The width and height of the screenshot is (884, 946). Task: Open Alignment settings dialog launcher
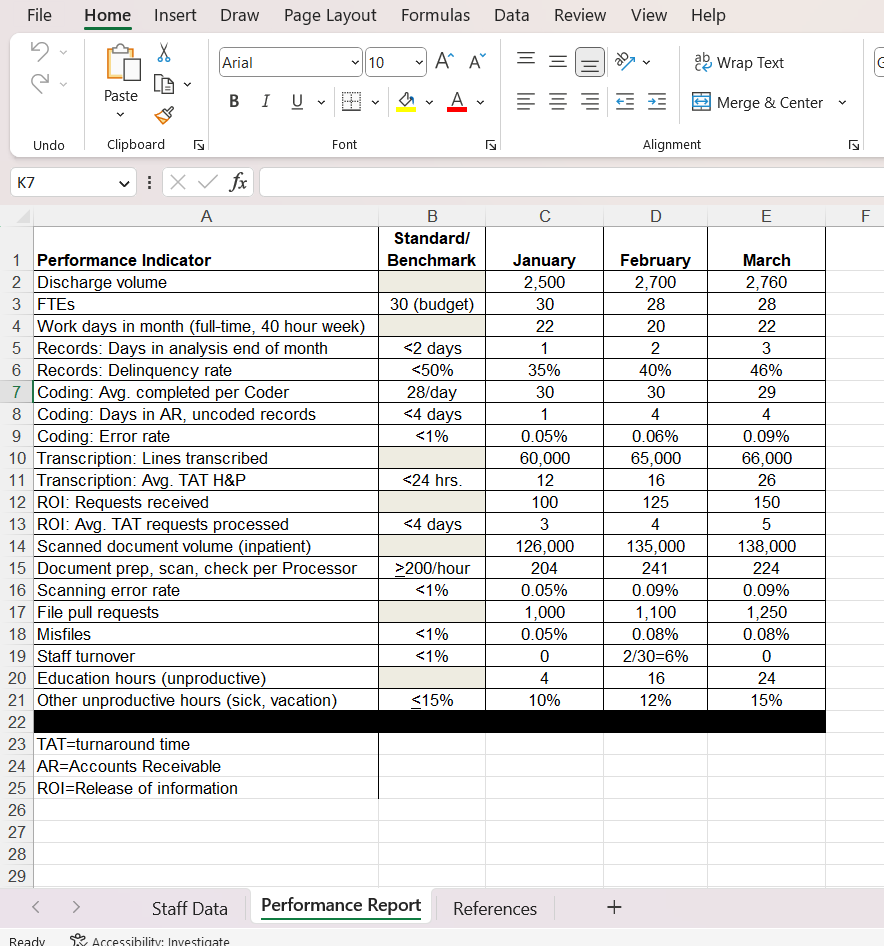[x=853, y=145]
